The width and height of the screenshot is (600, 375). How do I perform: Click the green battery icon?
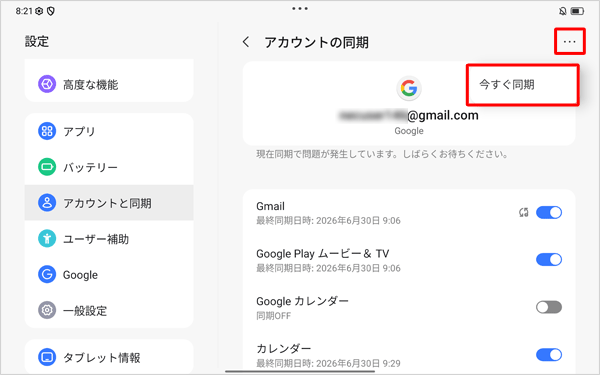click(x=47, y=167)
